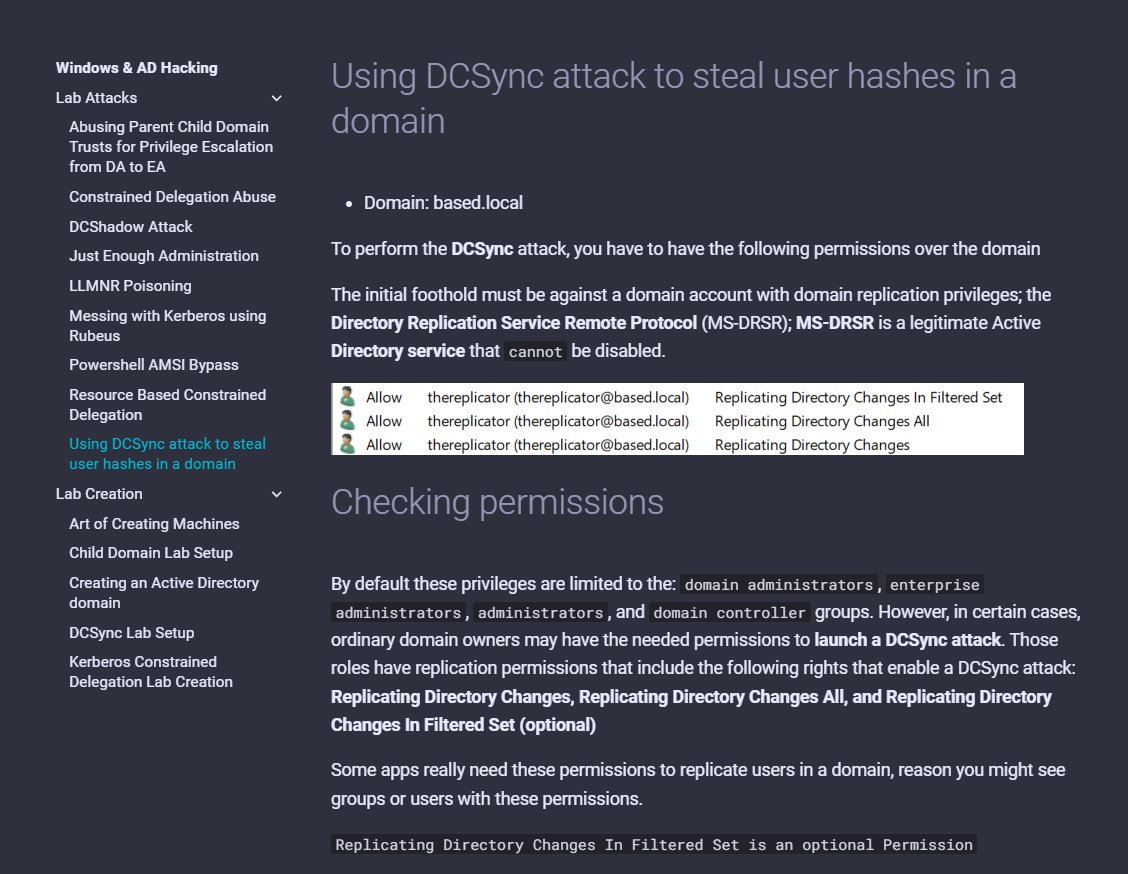Open Resource Based Constrained Delegation page
The image size is (1128, 874).
pyautogui.click(x=168, y=405)
